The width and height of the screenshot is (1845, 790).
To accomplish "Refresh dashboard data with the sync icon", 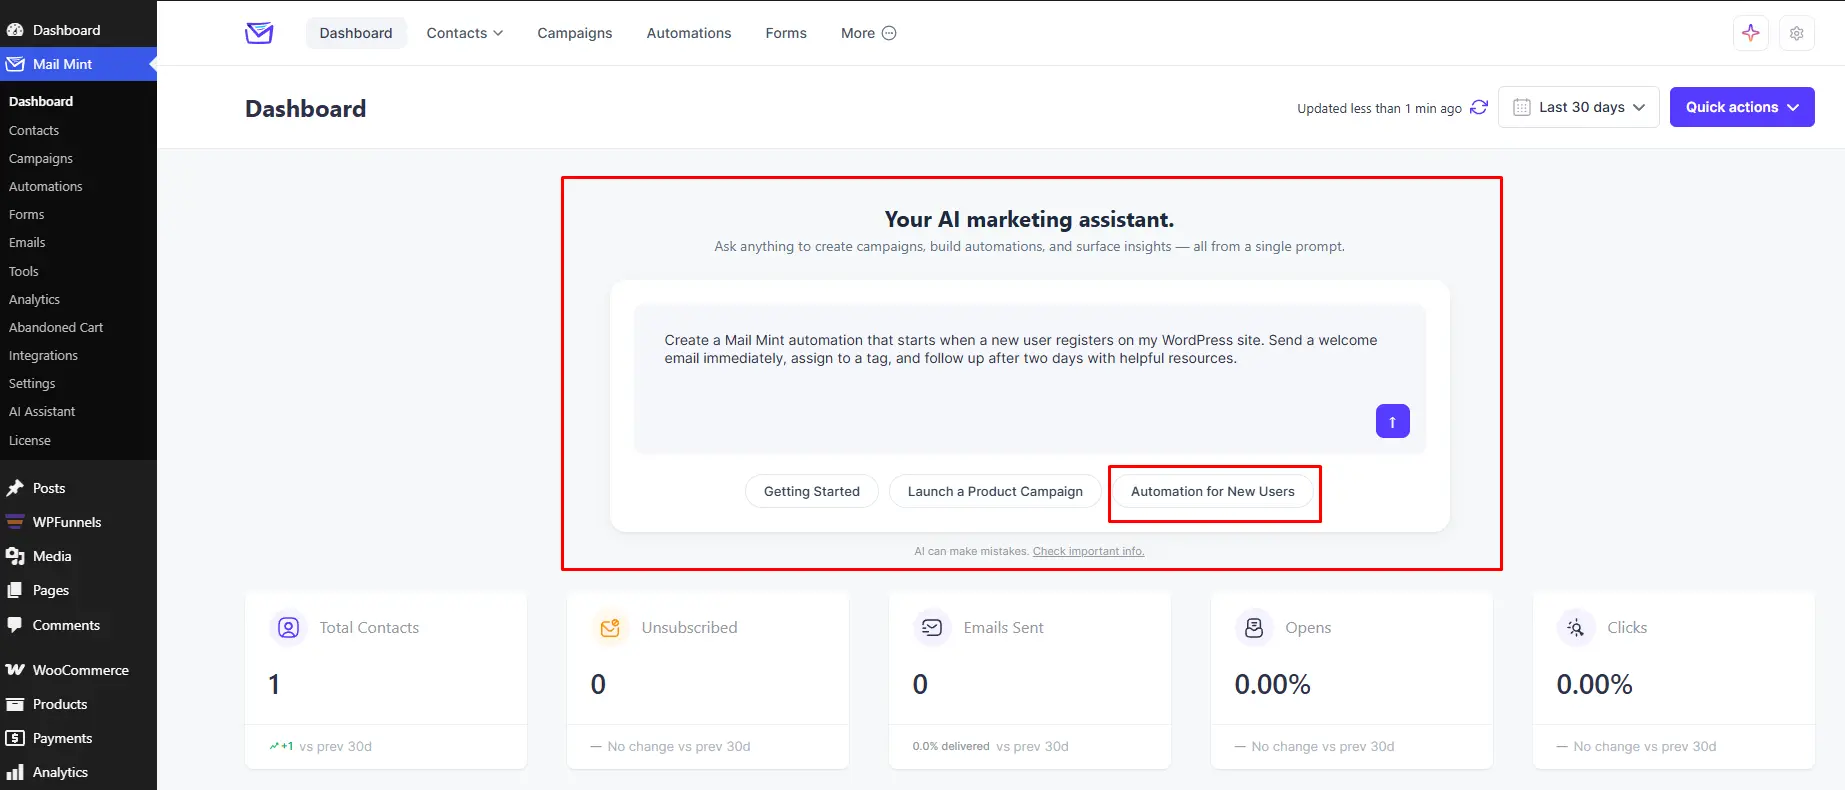I will (x=1479, y=107).
